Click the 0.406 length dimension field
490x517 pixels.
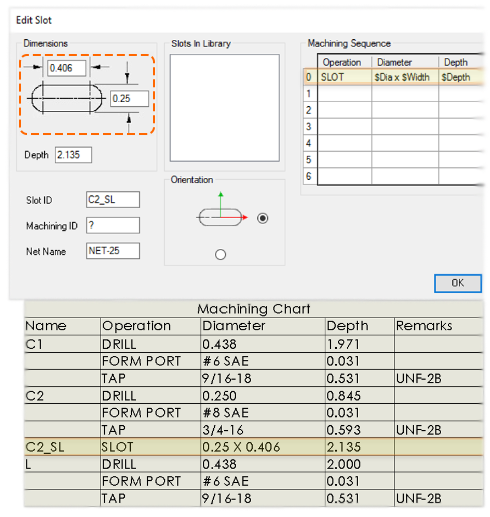66,68
